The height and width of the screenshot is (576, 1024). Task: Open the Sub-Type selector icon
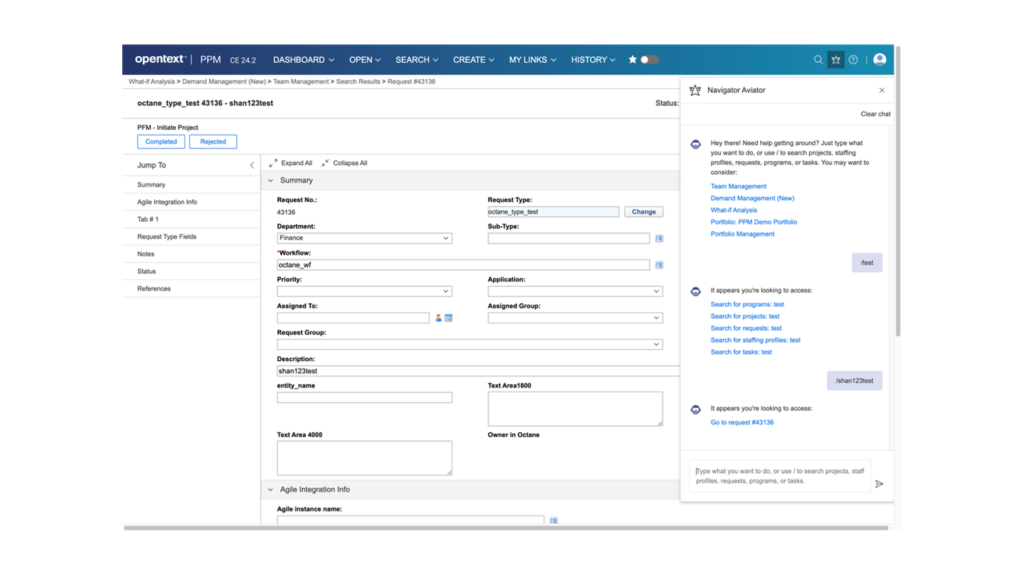coord(659,238)
